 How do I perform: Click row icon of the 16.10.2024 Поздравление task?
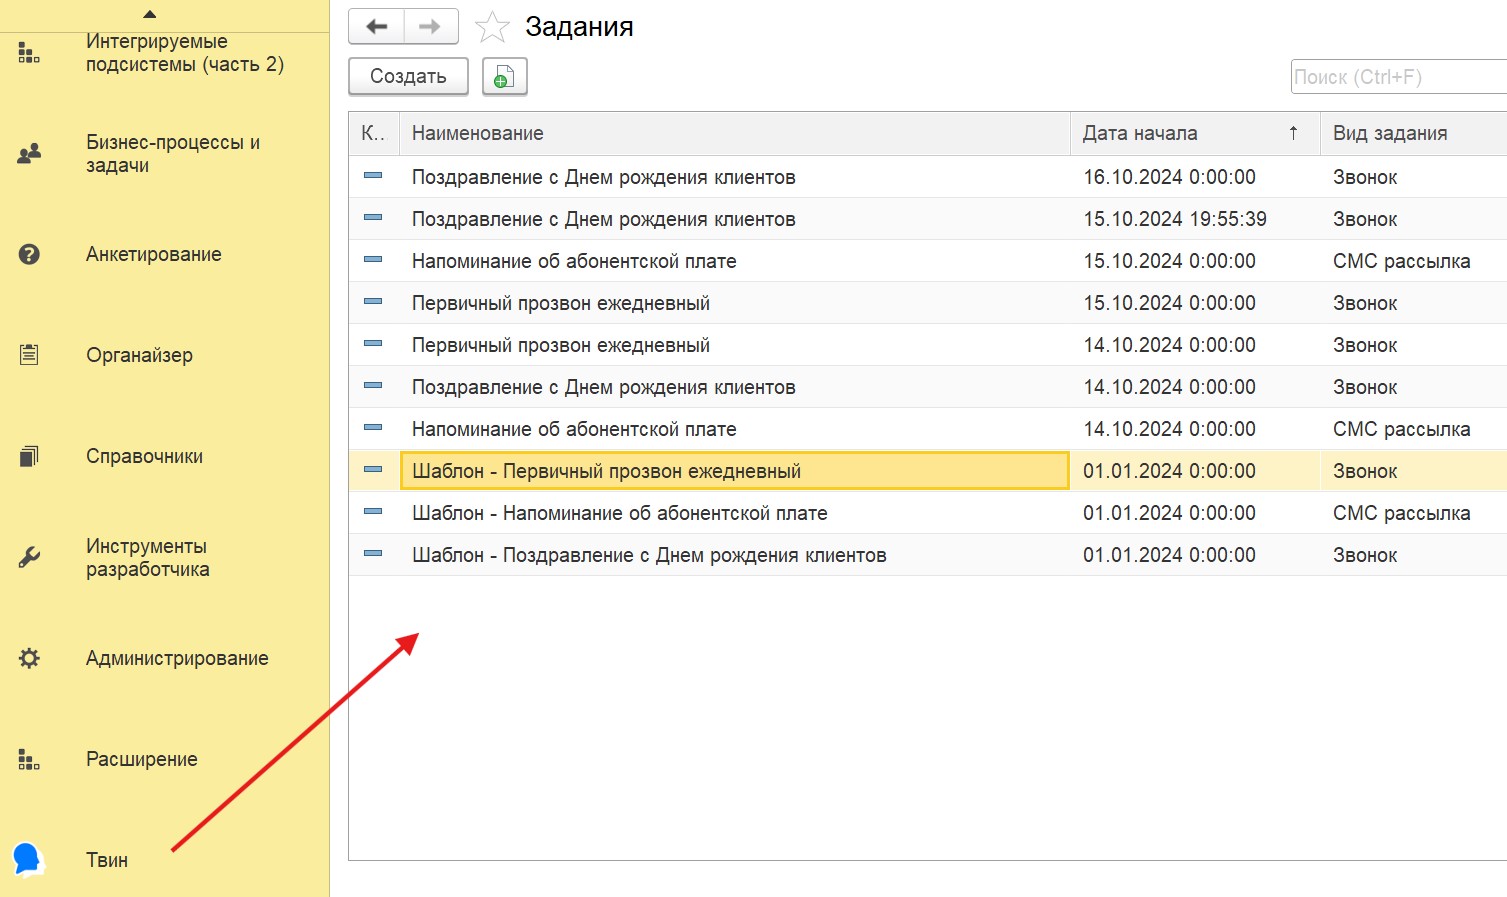pyautogui.click(x=373, y=176)
